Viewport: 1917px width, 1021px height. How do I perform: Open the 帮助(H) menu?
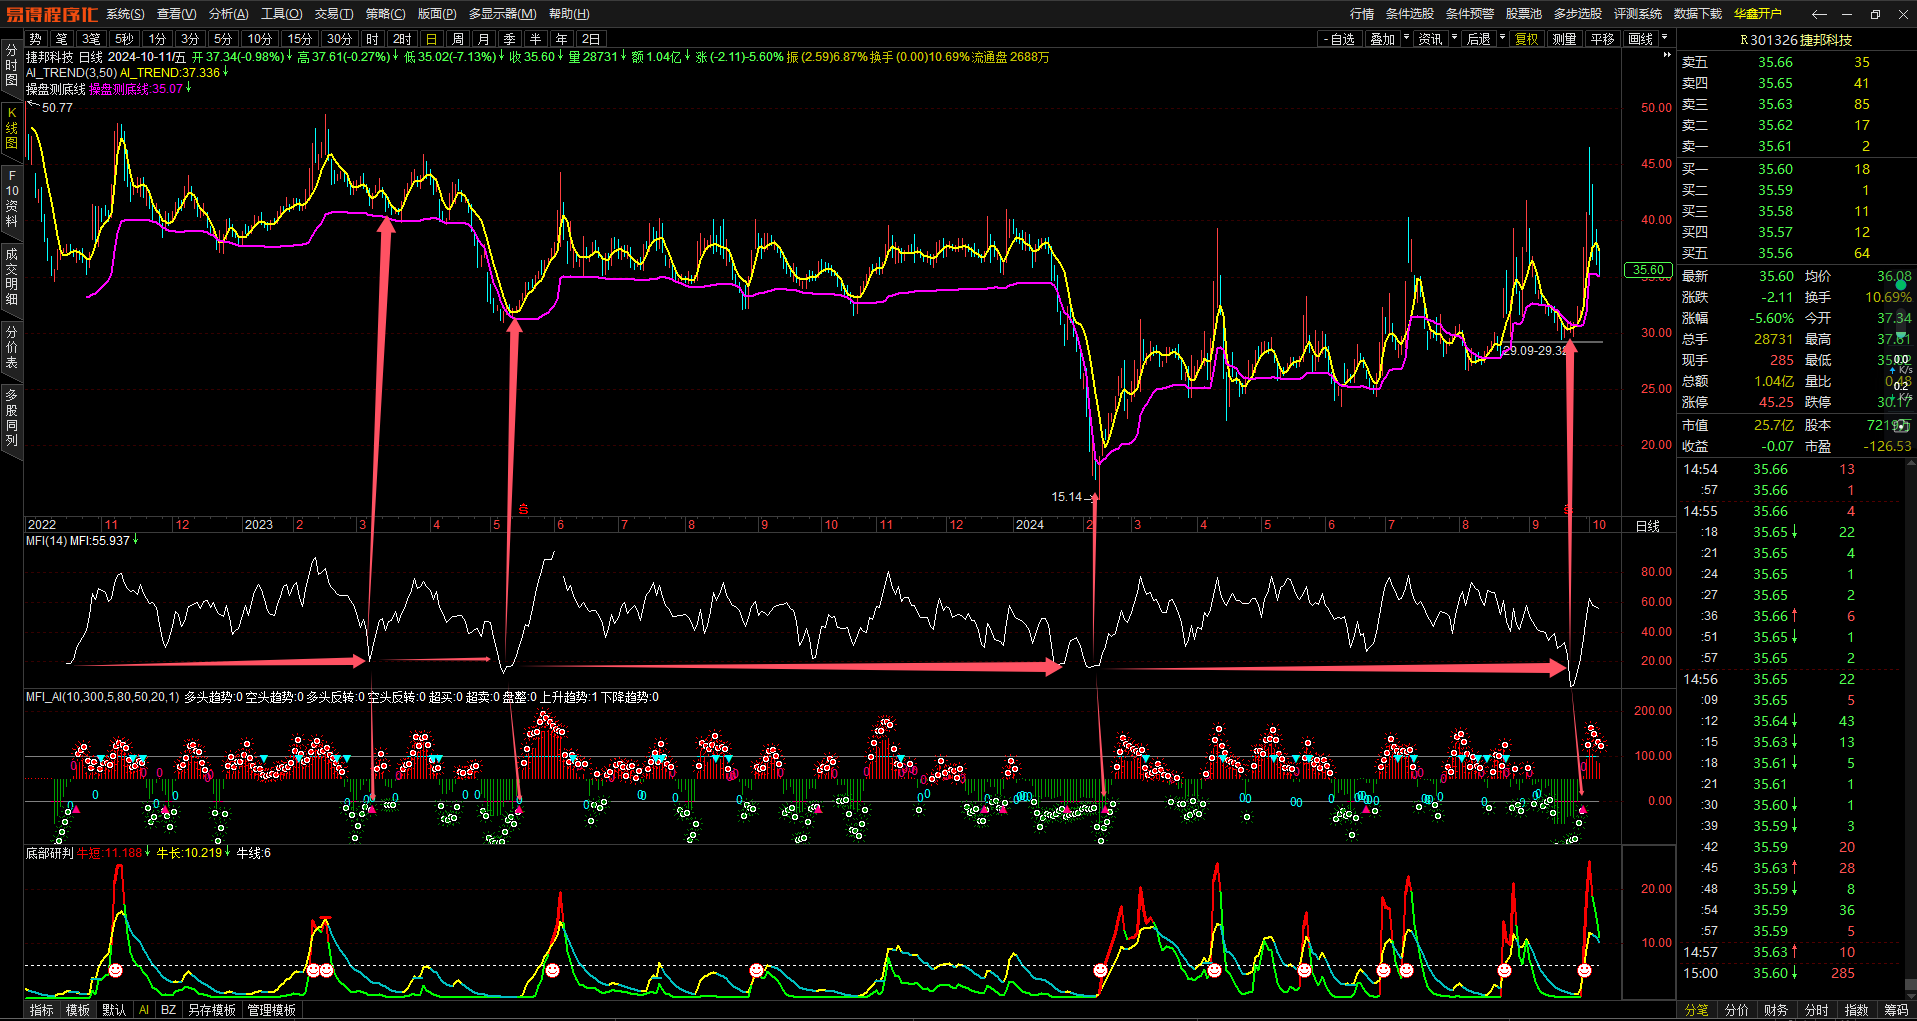(x=569, y=14)
